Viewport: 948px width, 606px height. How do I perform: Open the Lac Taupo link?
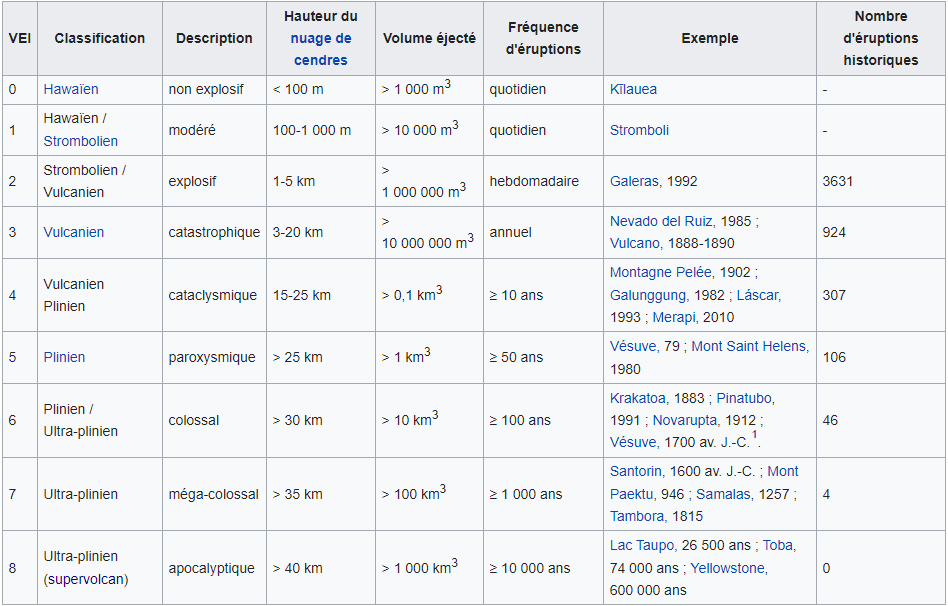[641, 546]
